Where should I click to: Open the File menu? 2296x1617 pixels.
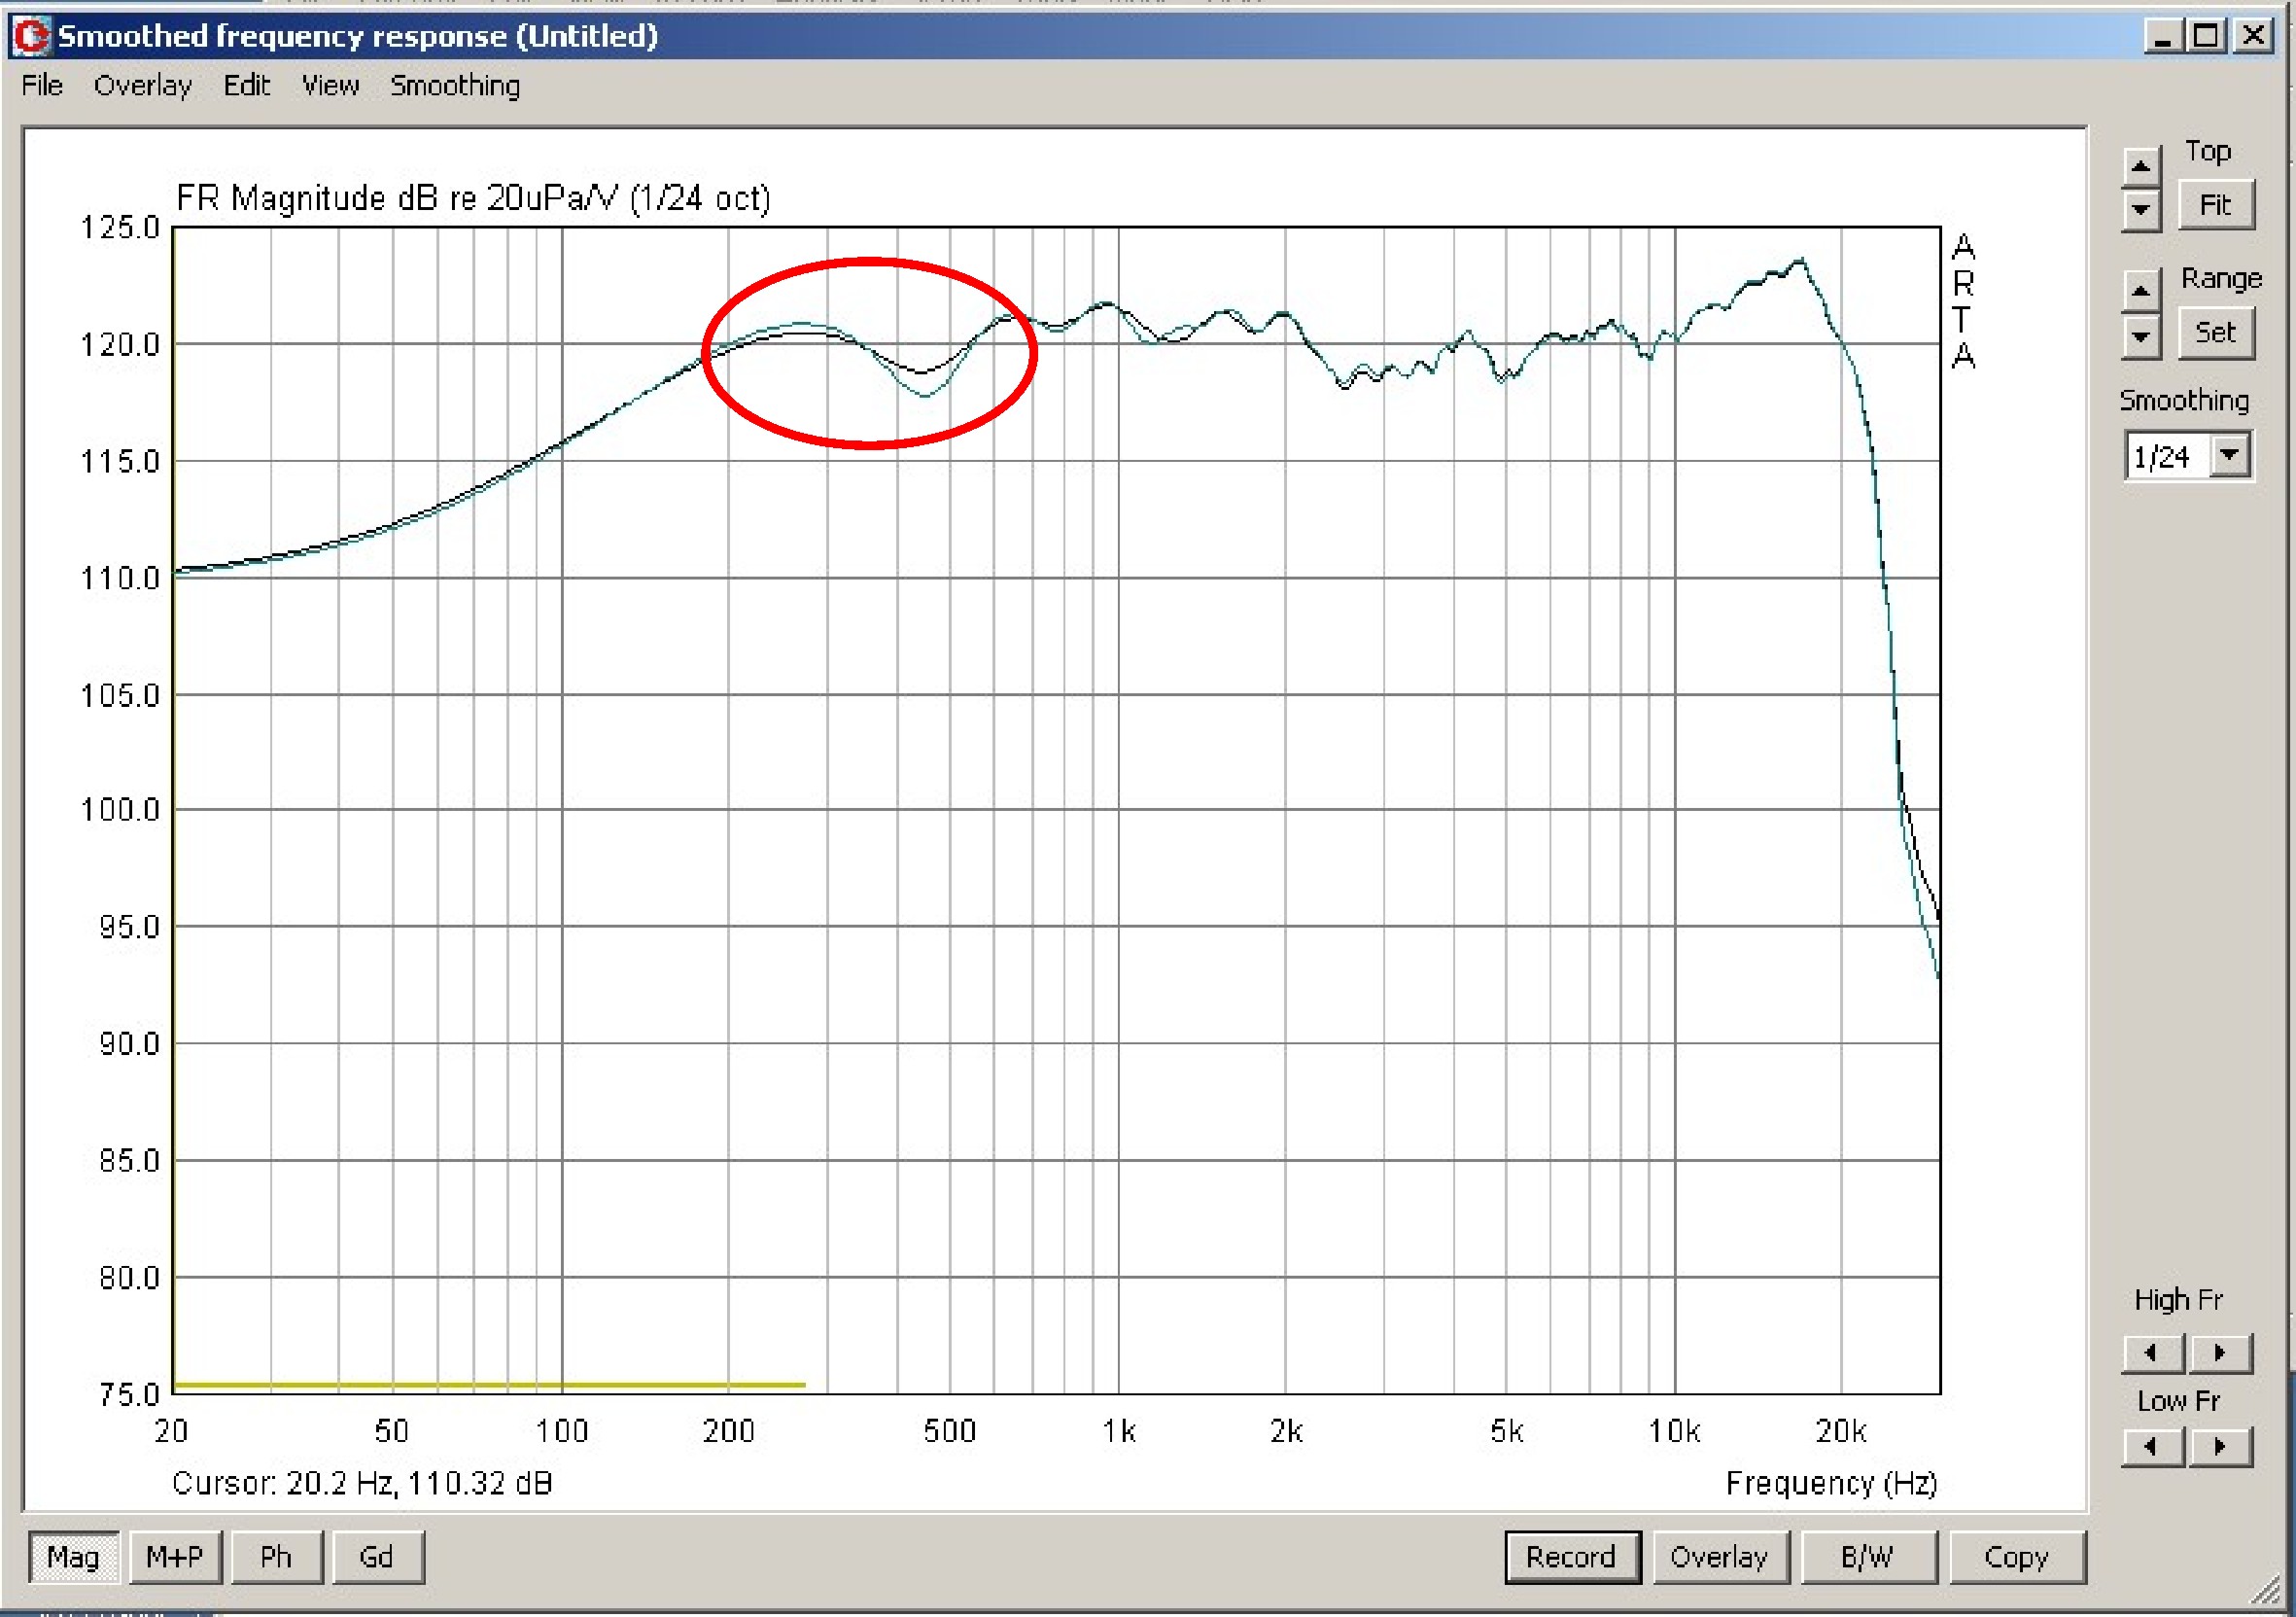point(42,86)
